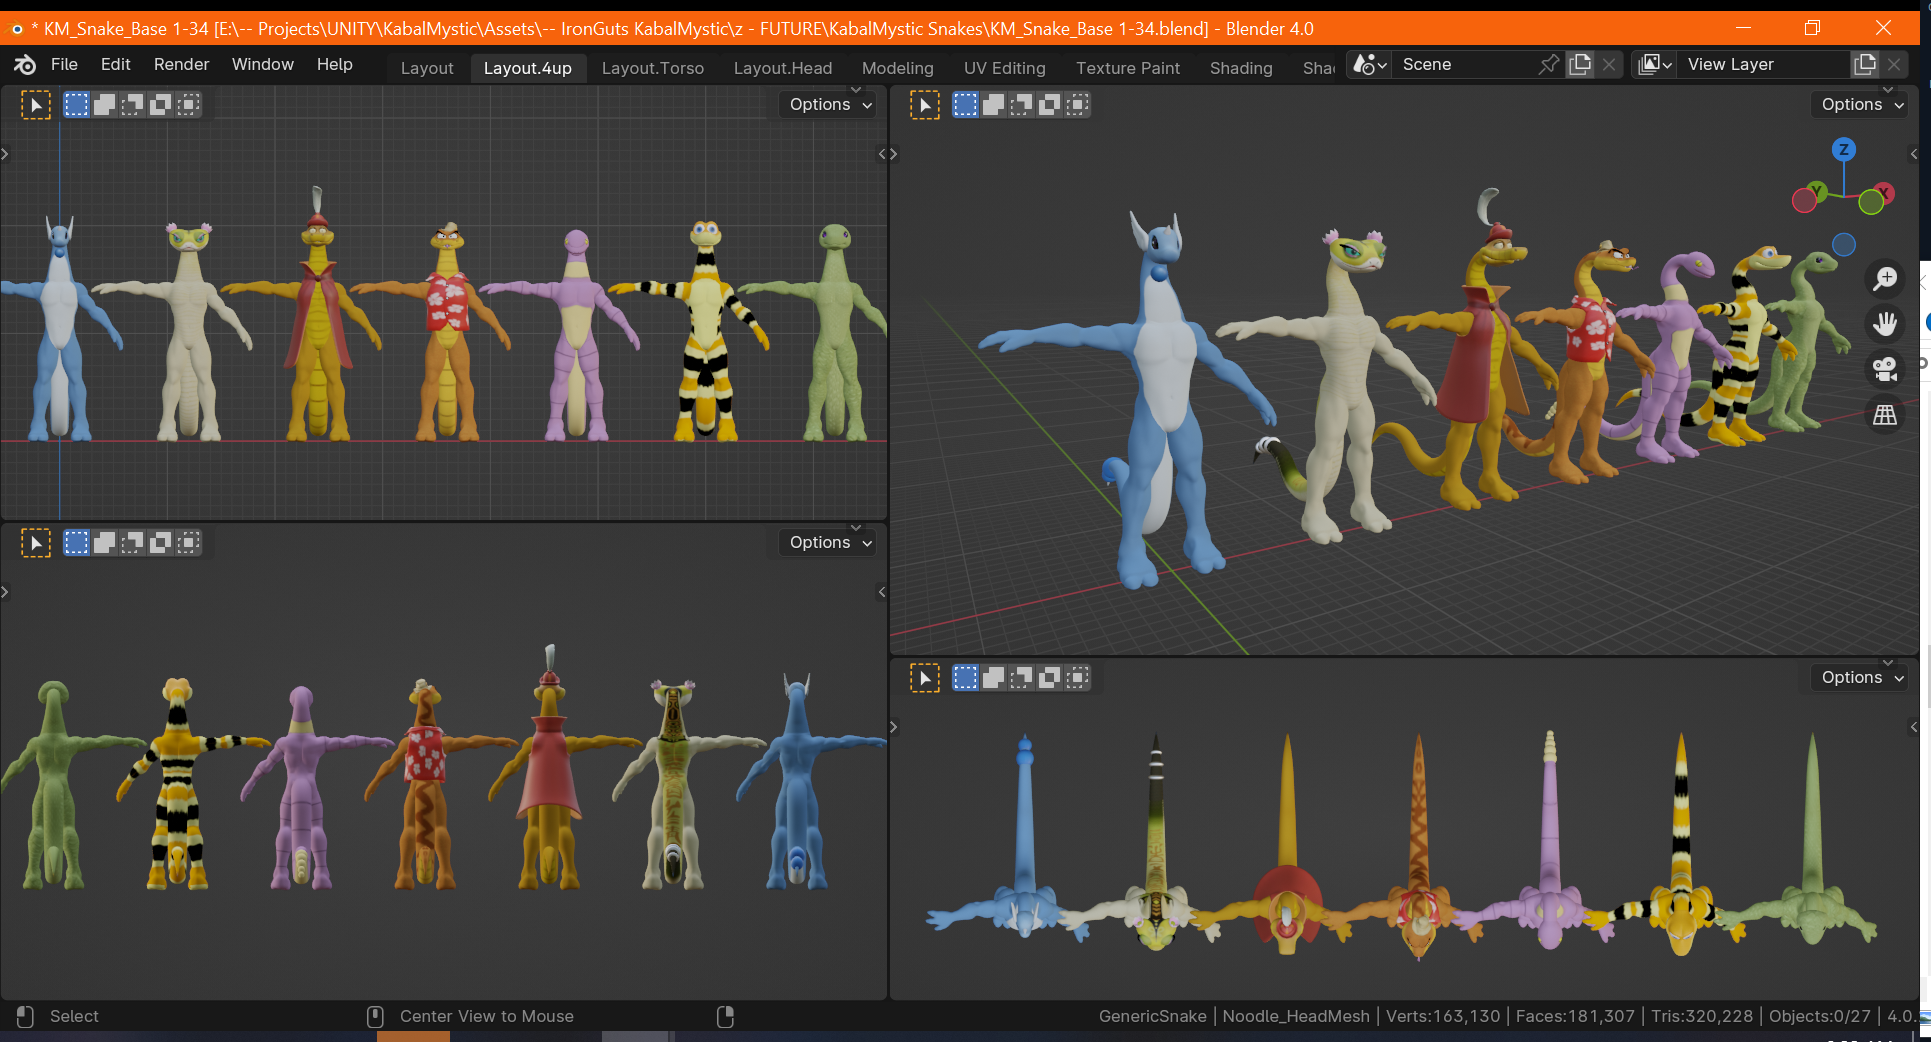Expand the back-view viewport's left toolbar arrow

[5, 592]
